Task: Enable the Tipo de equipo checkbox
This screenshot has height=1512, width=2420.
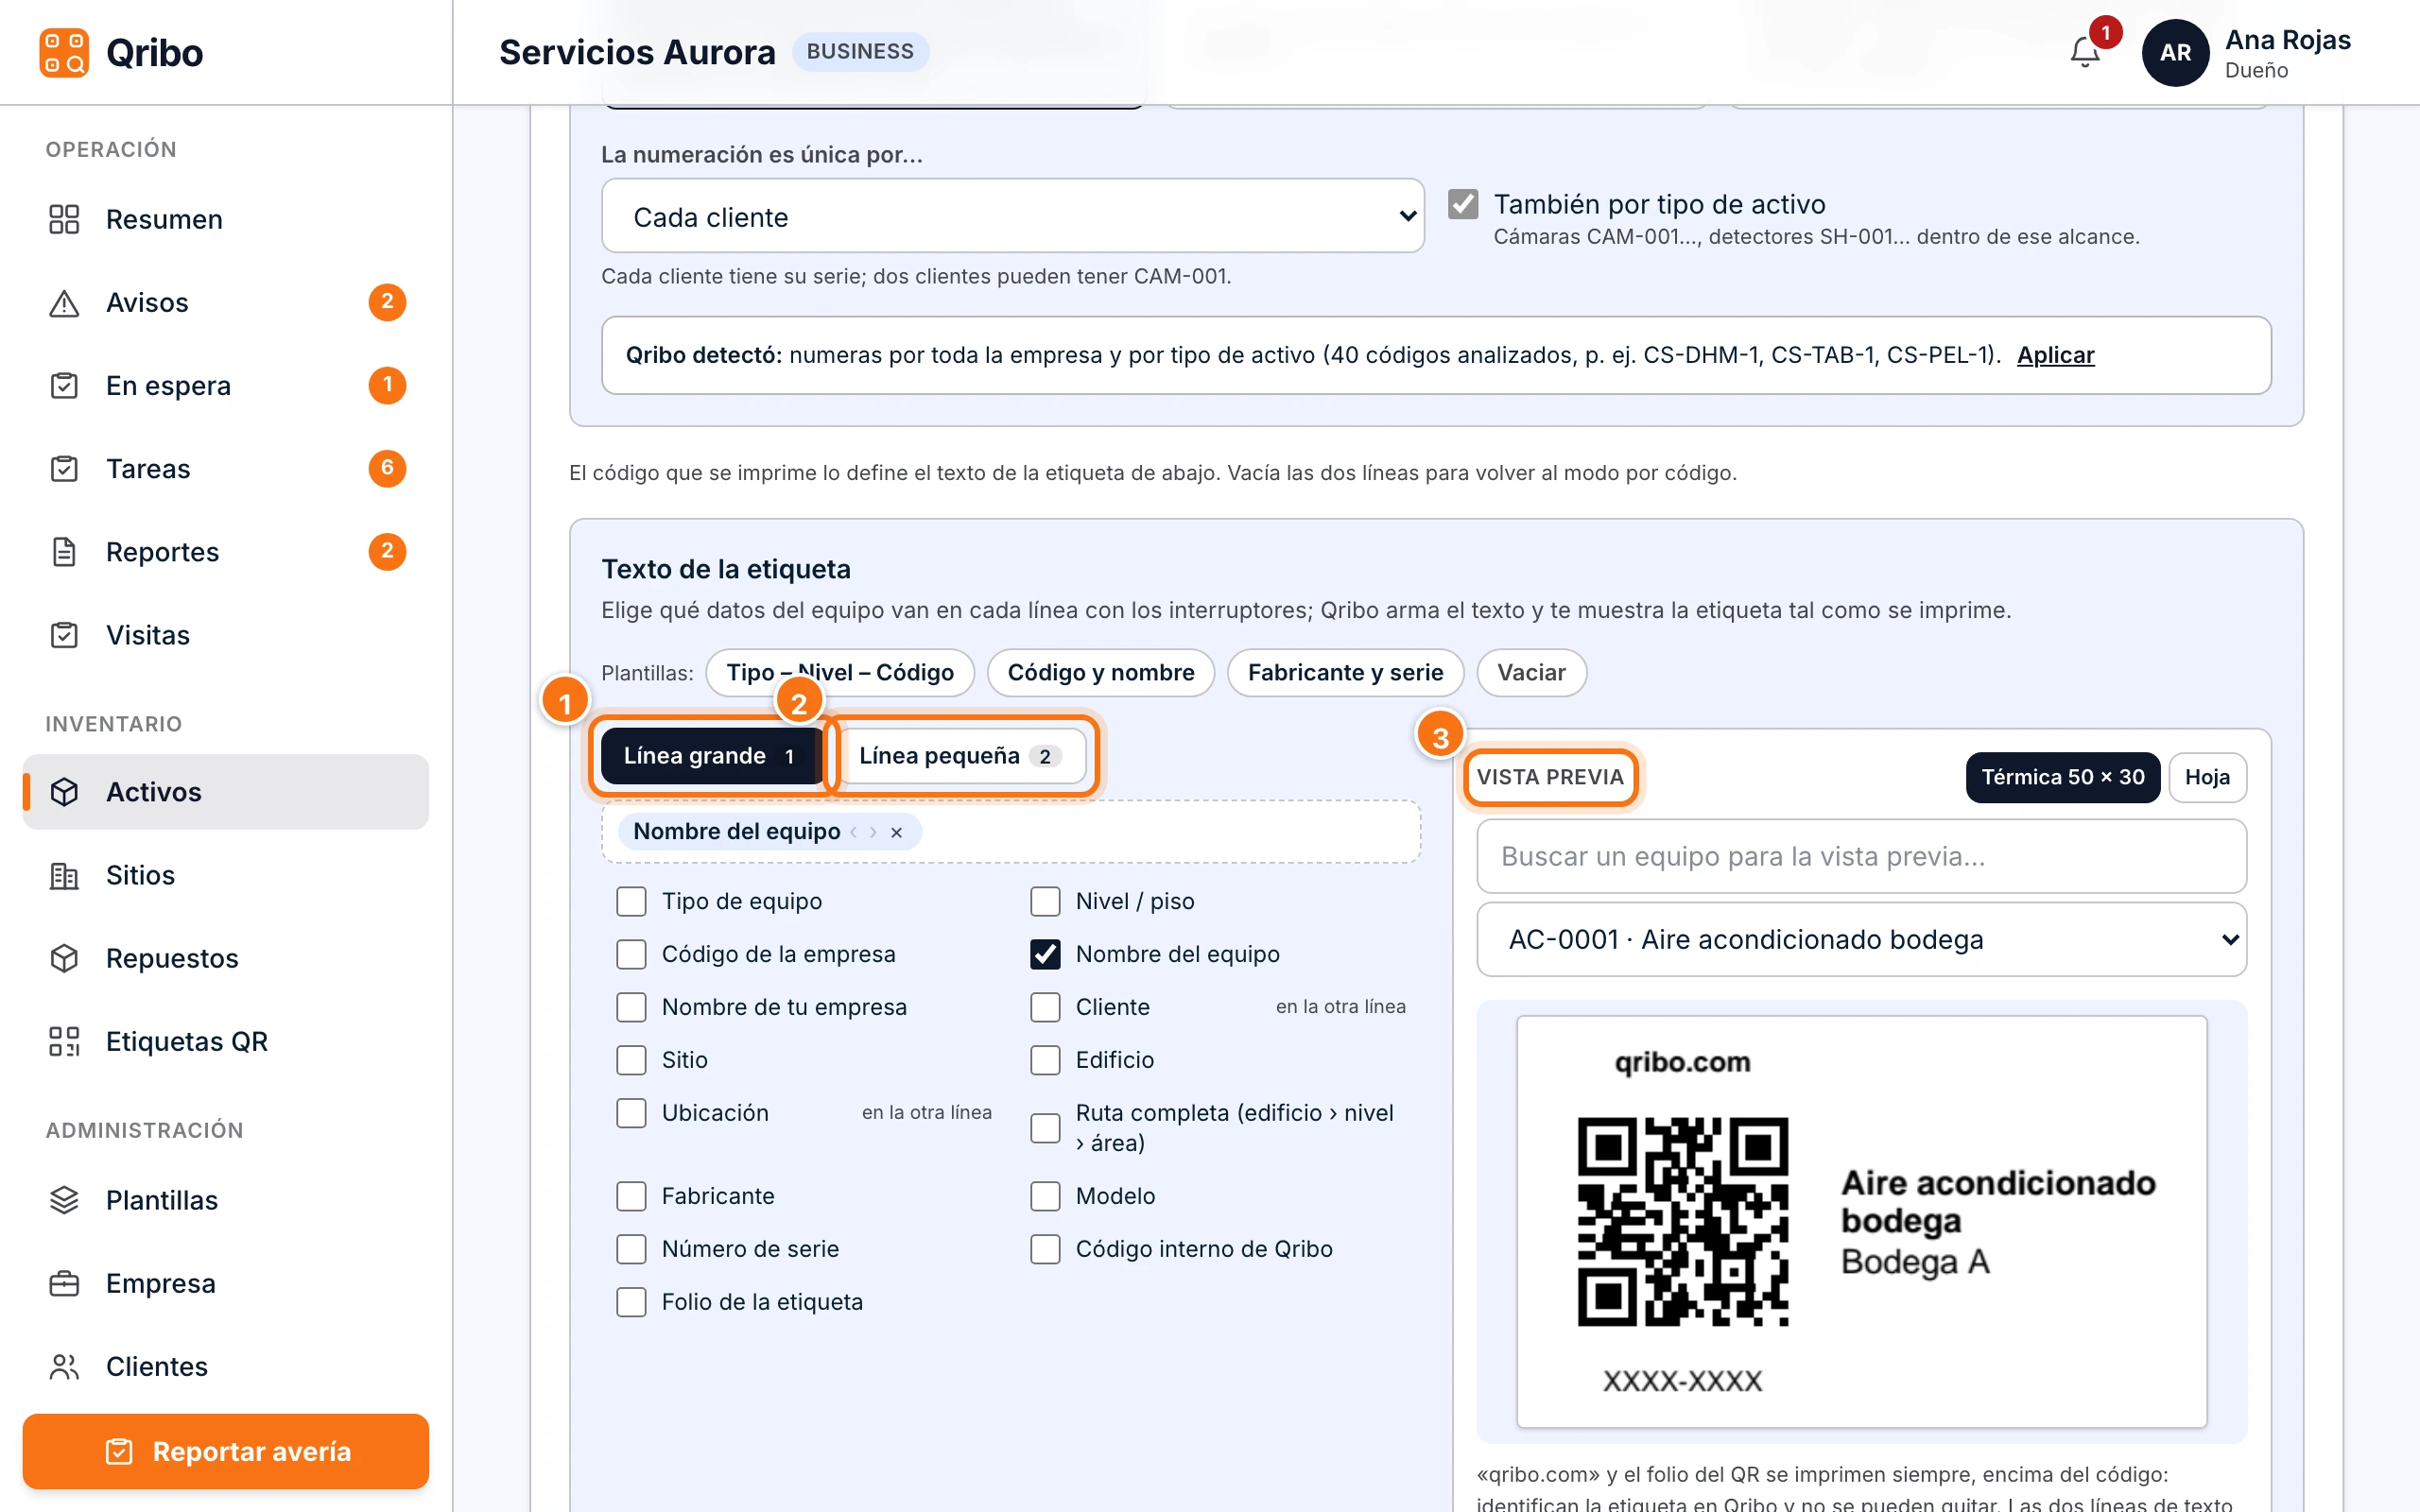Action: (x=631, y=901)
